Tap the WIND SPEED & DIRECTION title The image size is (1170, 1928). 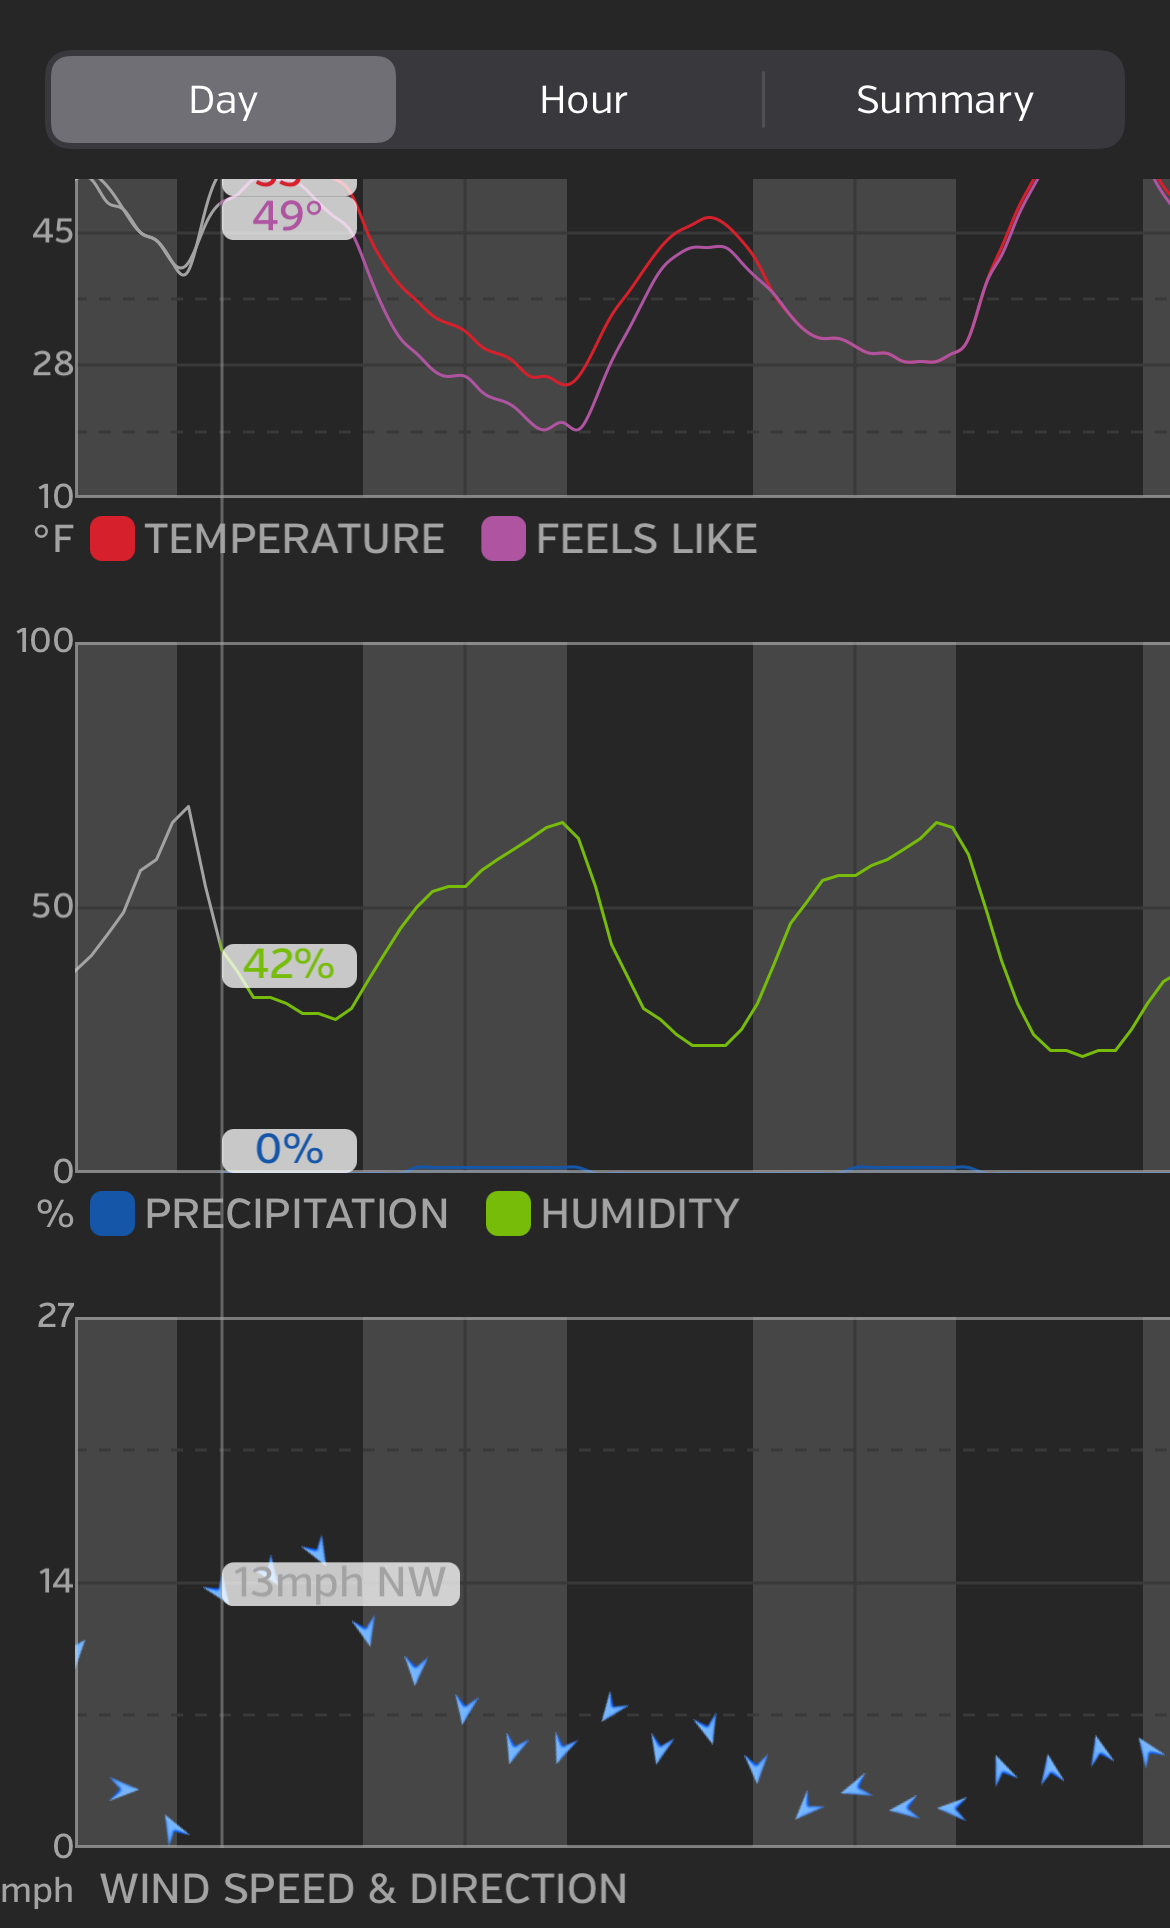pyautogui.click(x=364, y=1889)
